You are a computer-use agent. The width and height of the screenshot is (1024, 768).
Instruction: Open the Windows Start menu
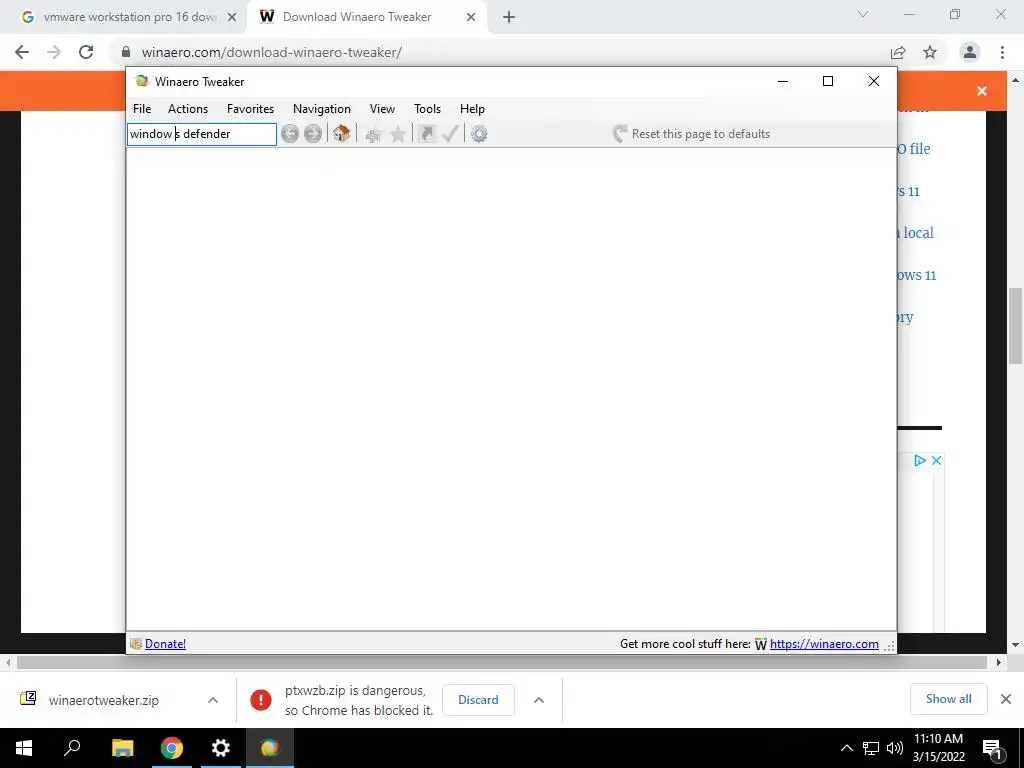tap(24, 748)
